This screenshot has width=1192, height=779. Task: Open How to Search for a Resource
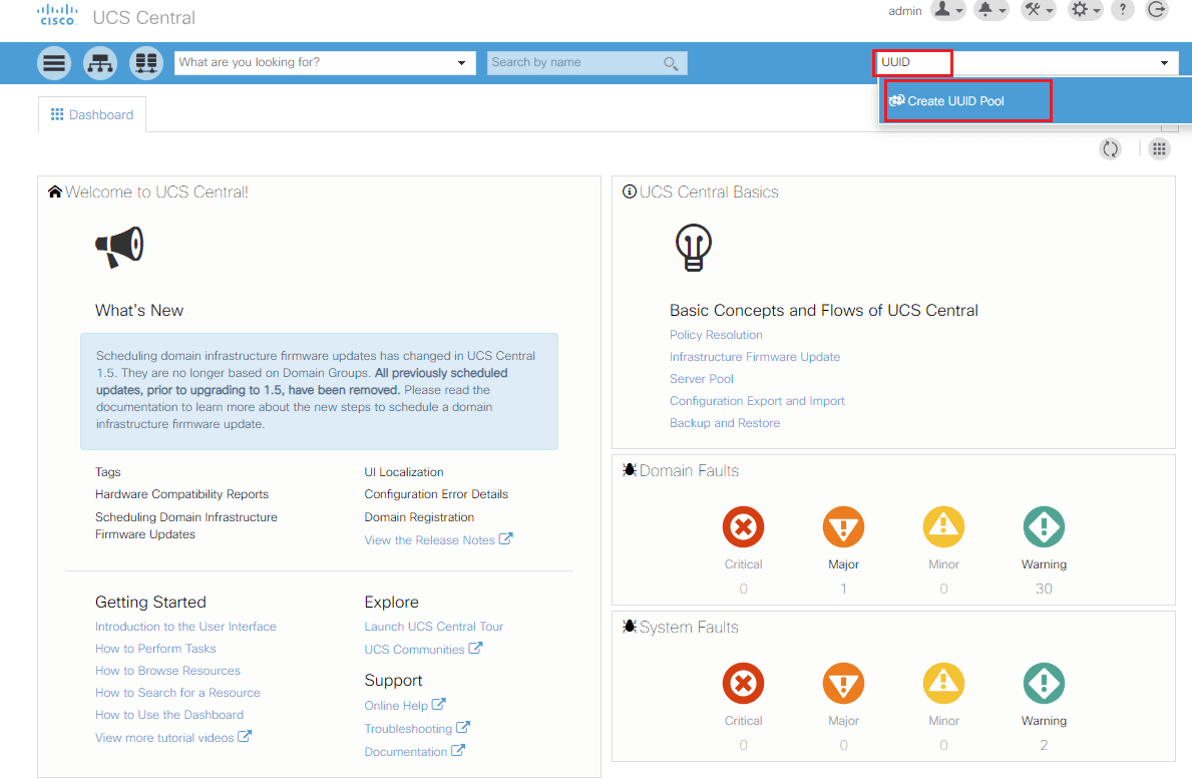tap(177, 692)
